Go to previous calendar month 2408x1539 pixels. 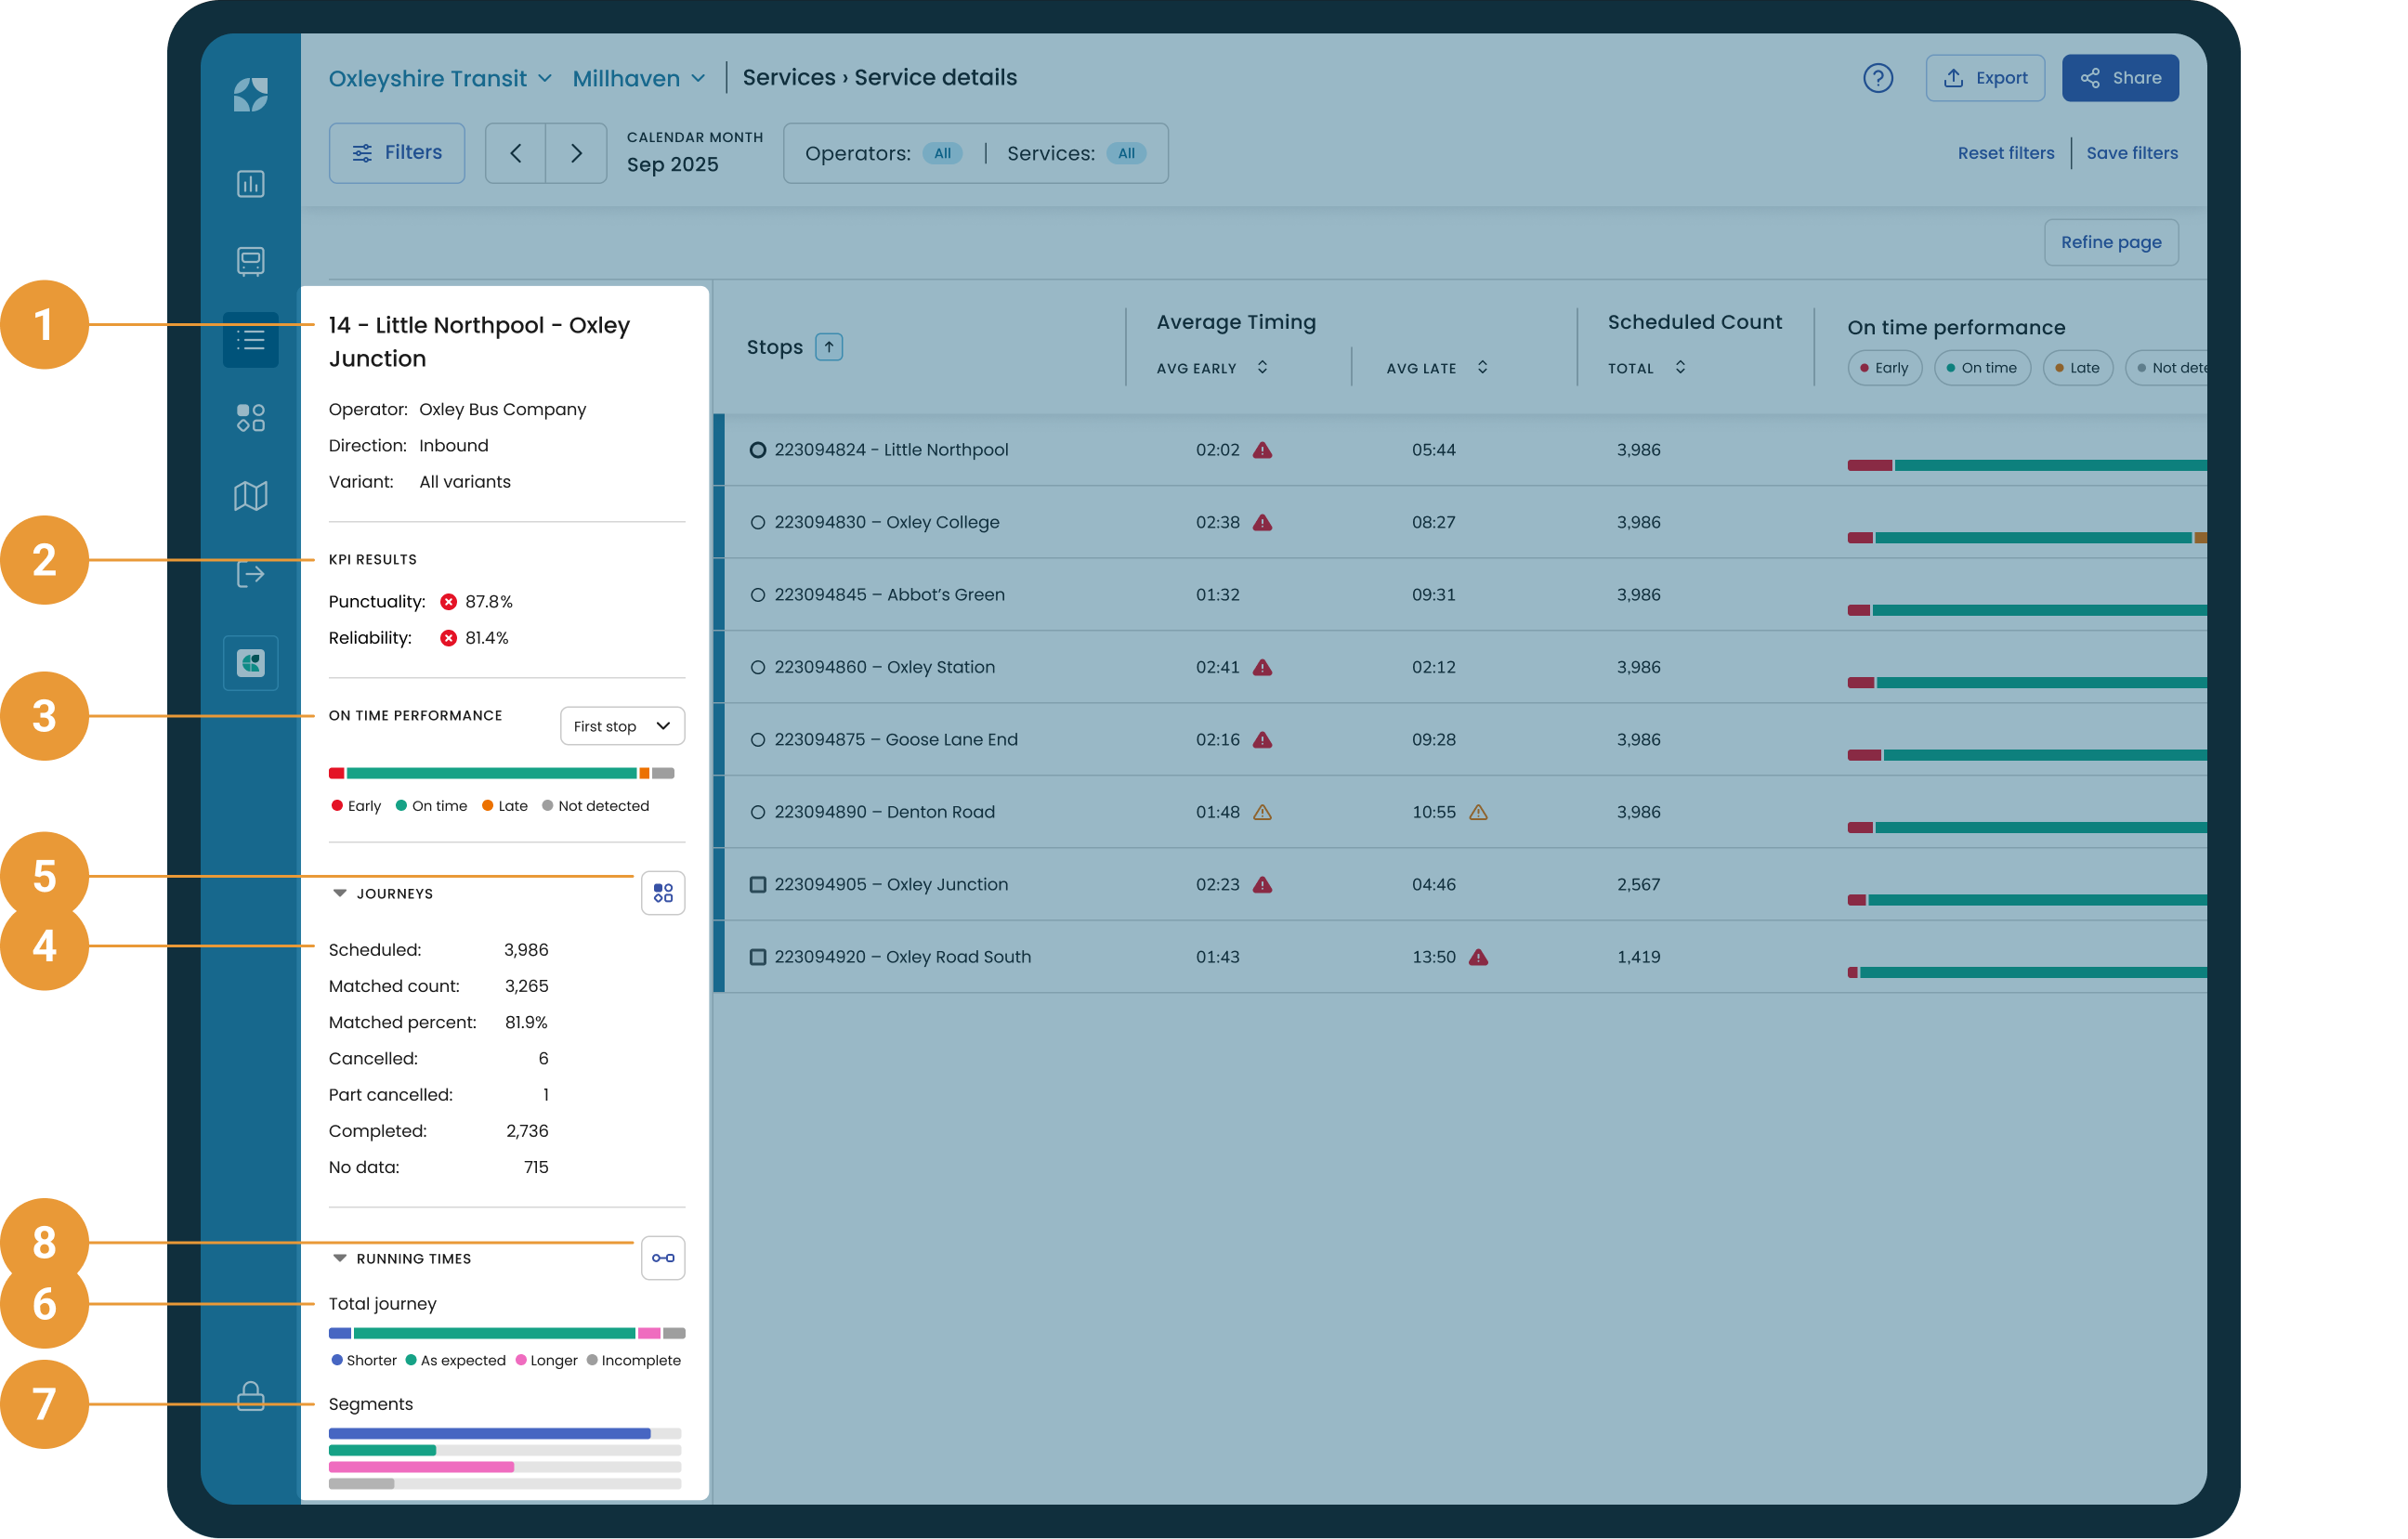516,153
